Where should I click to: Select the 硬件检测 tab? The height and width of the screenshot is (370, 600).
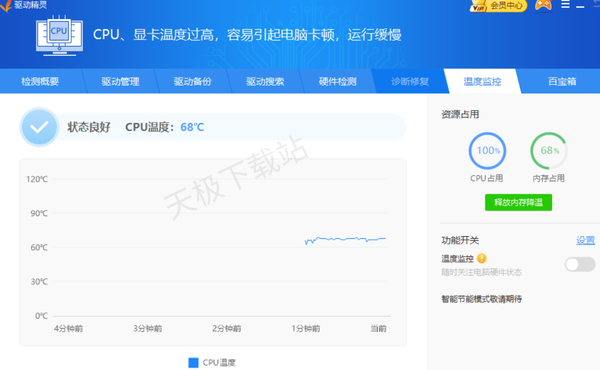(338, 81)
